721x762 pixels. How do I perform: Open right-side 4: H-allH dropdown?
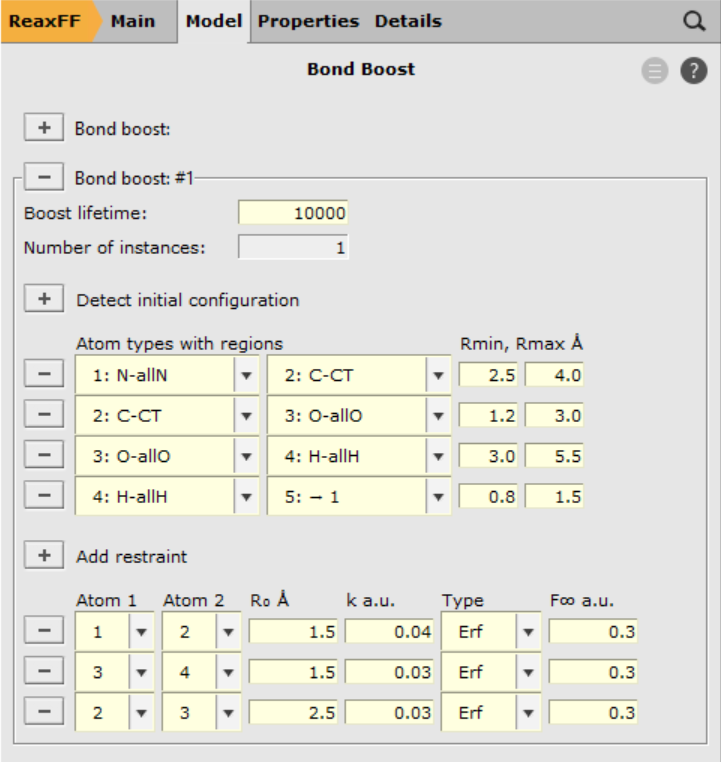pyautogui.click(x=359, y=456)
